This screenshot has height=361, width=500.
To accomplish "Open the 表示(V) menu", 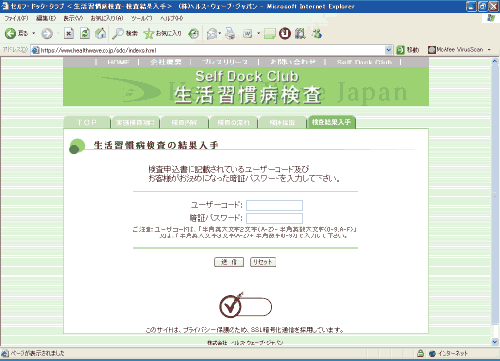I will point(73,18).
